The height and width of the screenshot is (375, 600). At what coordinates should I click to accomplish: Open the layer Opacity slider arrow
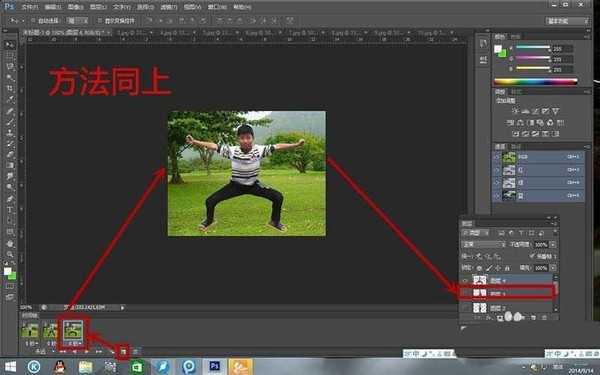[553, 244]
